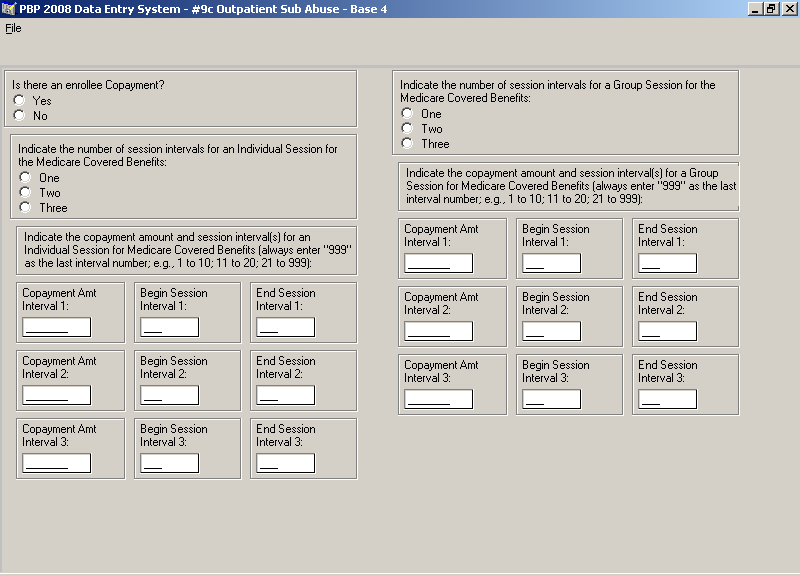The image size is (800, 576).
Task: Select Yes for enrollee Copayment
Action: 19,101
